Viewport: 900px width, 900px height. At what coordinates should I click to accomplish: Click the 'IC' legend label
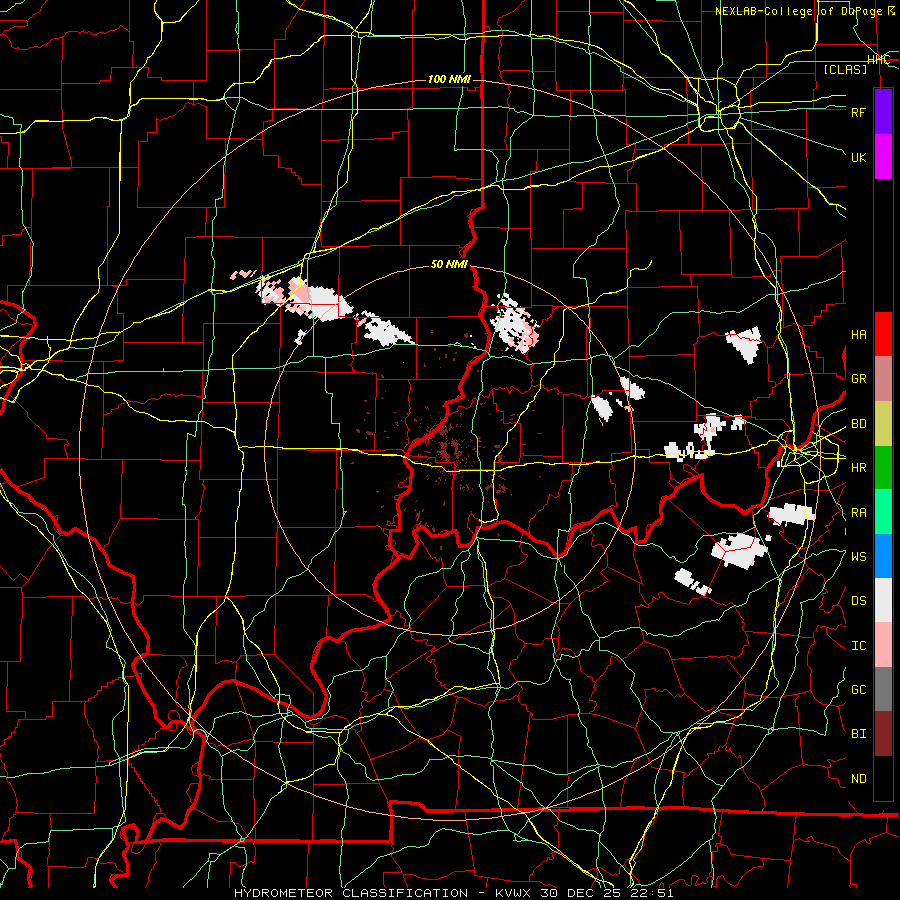pyautogui.click(x=858, y=646)
